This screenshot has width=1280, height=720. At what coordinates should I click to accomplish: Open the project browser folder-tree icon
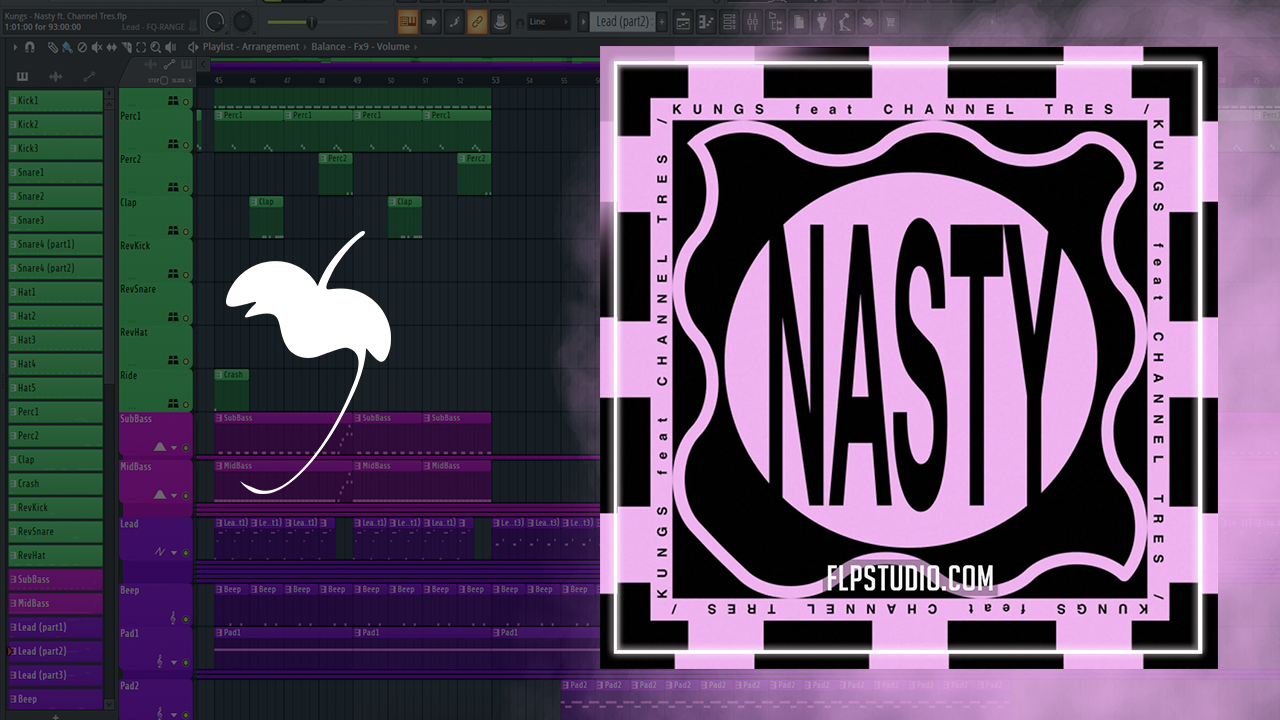coord(776,21)
